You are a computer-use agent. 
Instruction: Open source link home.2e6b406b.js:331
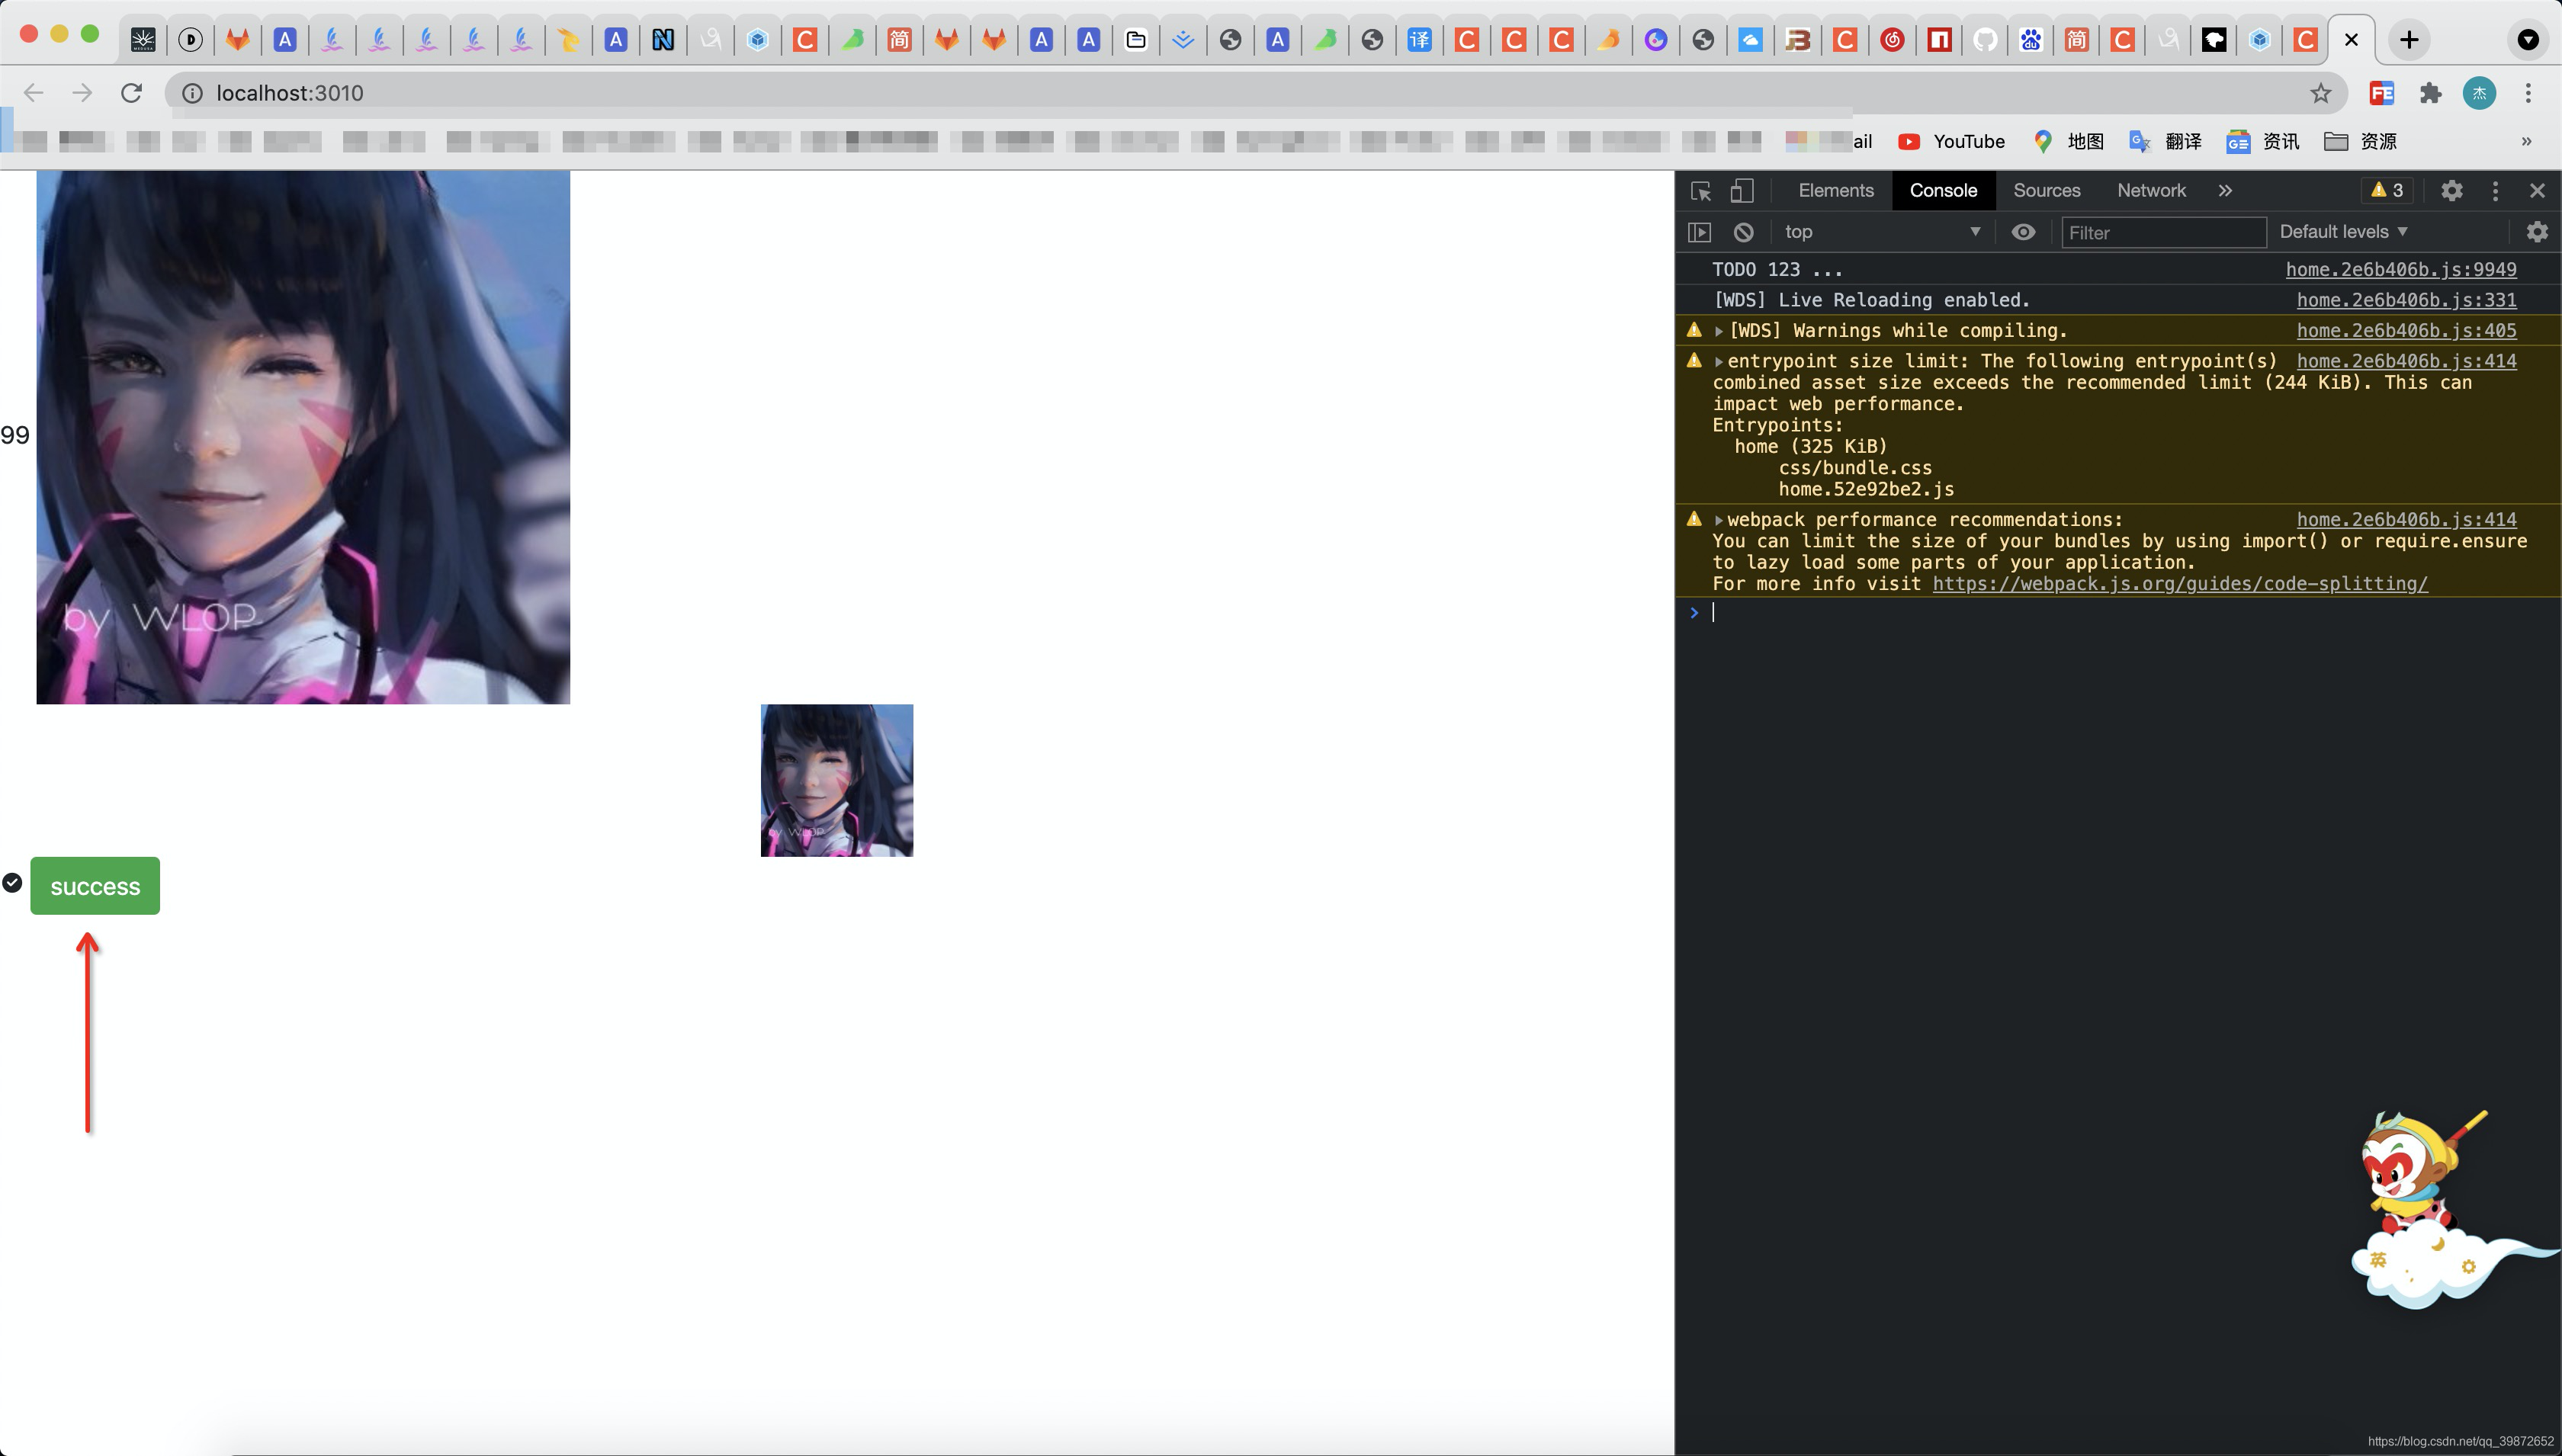(2406, 300)
